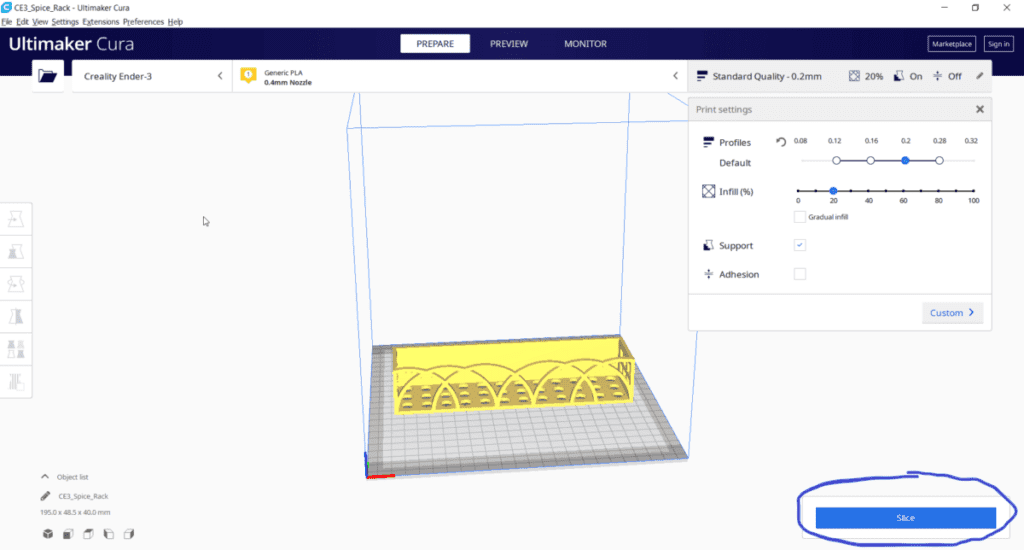Expand the Creality Ender-3 printer selector

[152, 76]
